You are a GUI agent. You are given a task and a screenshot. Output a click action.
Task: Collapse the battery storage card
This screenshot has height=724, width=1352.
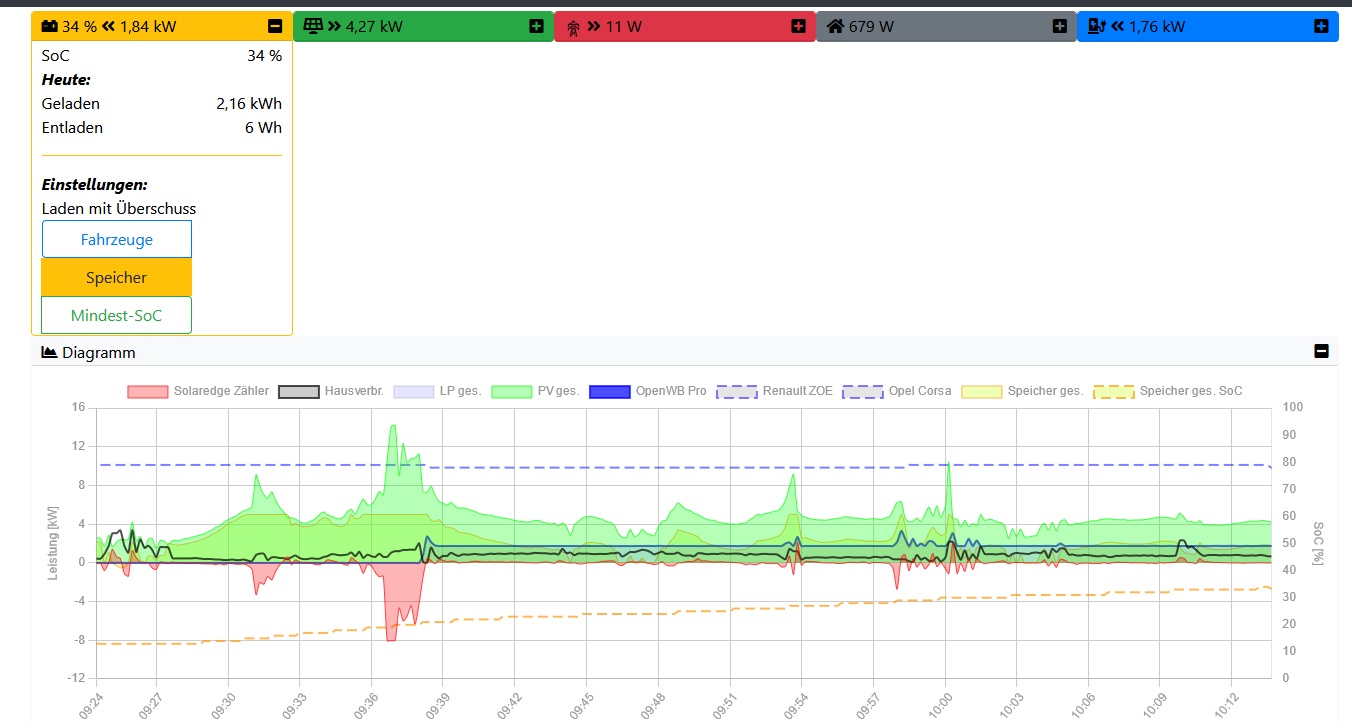click(x=275, y=26)
